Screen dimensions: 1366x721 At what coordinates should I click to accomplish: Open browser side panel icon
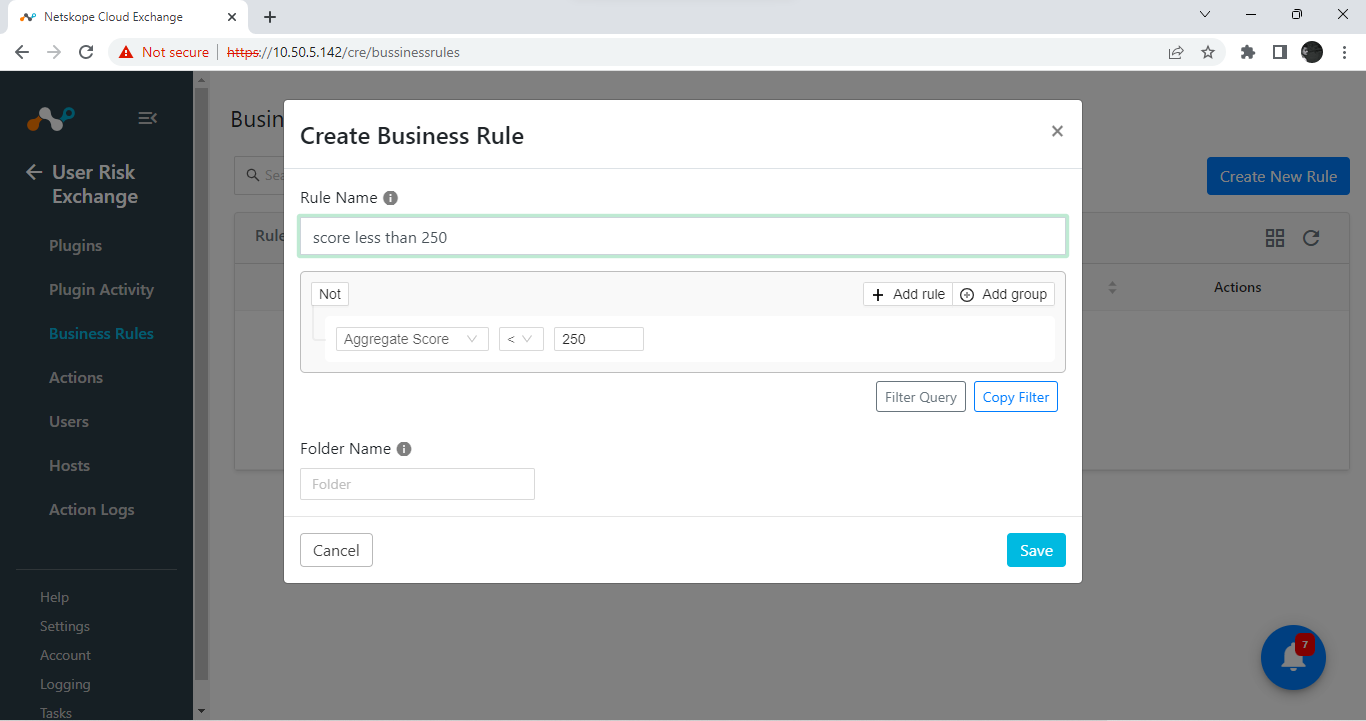pyautogui.click(x=1280, y=52)
